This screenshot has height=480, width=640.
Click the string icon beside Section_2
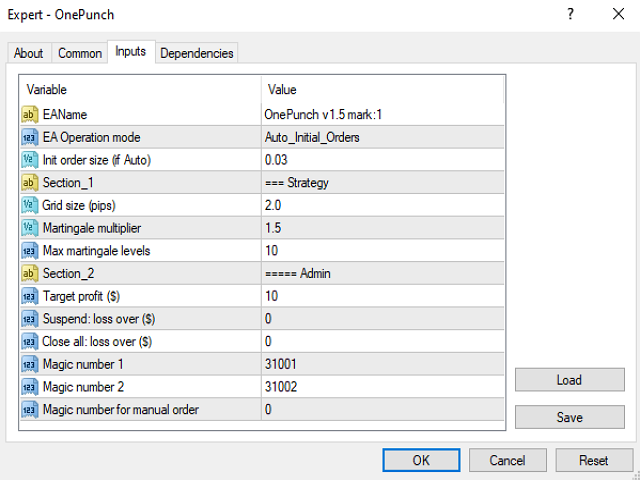pos(30,273)
